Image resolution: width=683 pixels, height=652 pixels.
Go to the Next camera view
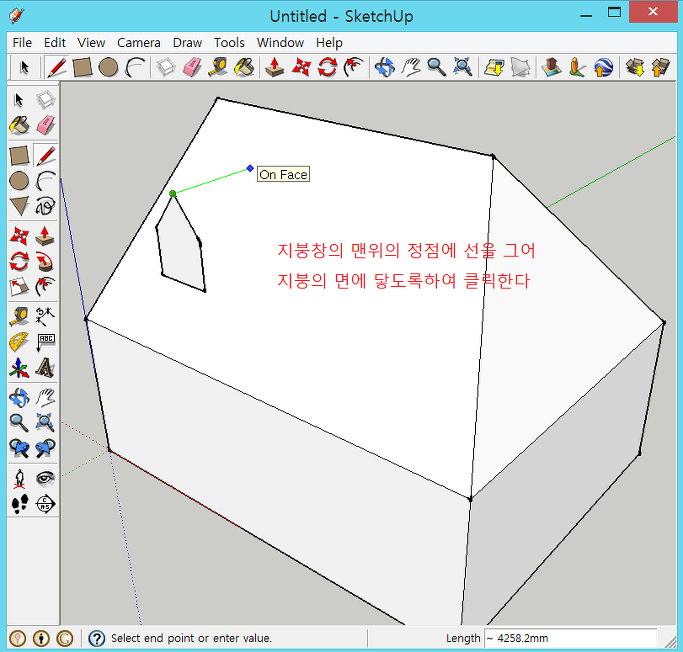(45, 448)
